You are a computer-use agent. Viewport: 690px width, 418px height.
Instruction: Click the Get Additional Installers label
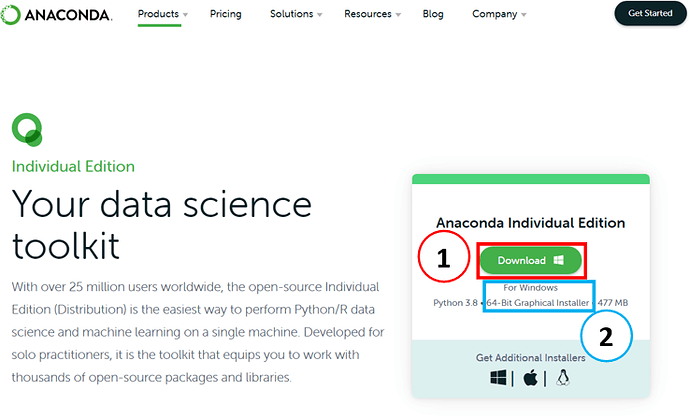pos(530,358)
